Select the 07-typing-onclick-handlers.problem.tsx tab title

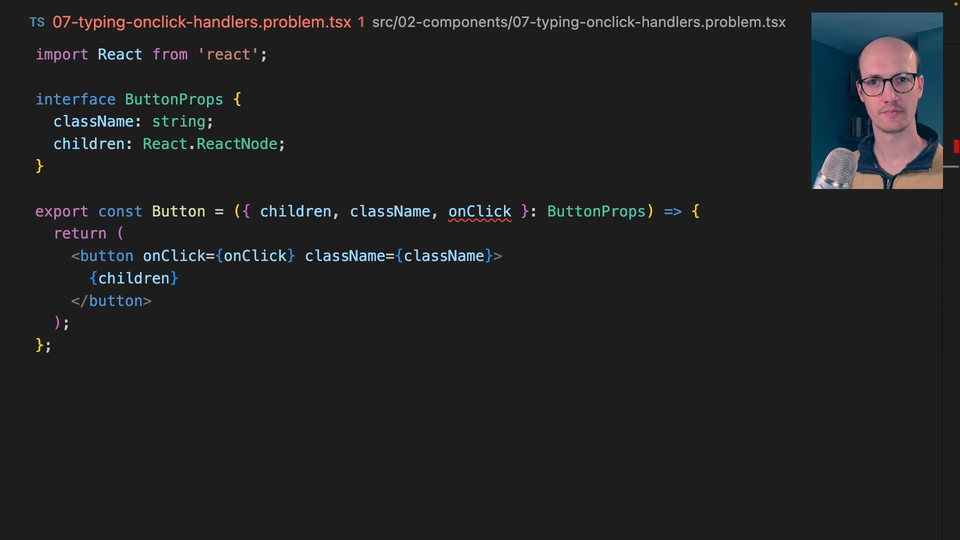[202, 22]
